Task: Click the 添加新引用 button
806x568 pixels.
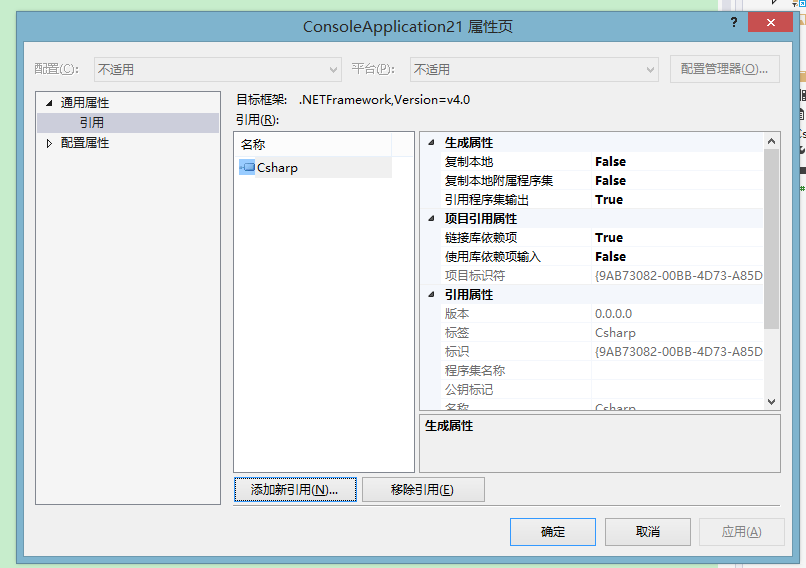Action: 295,490
